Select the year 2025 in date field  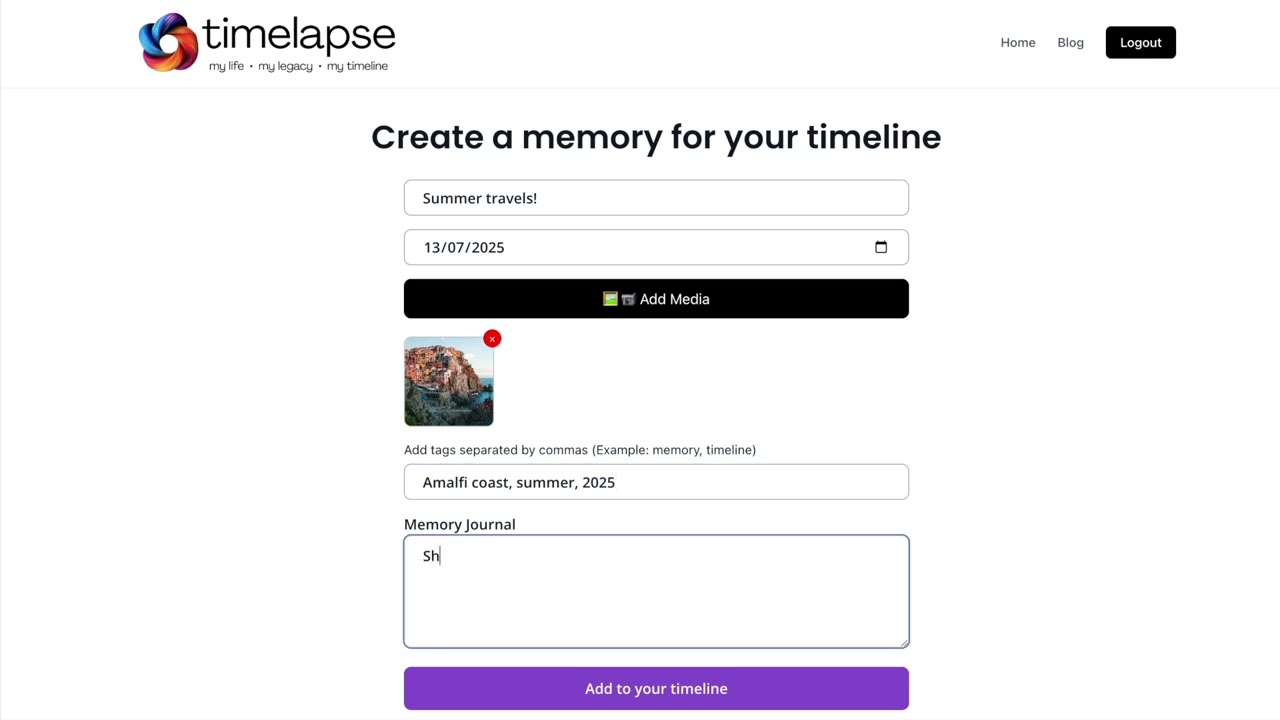[x=488, y=248]
